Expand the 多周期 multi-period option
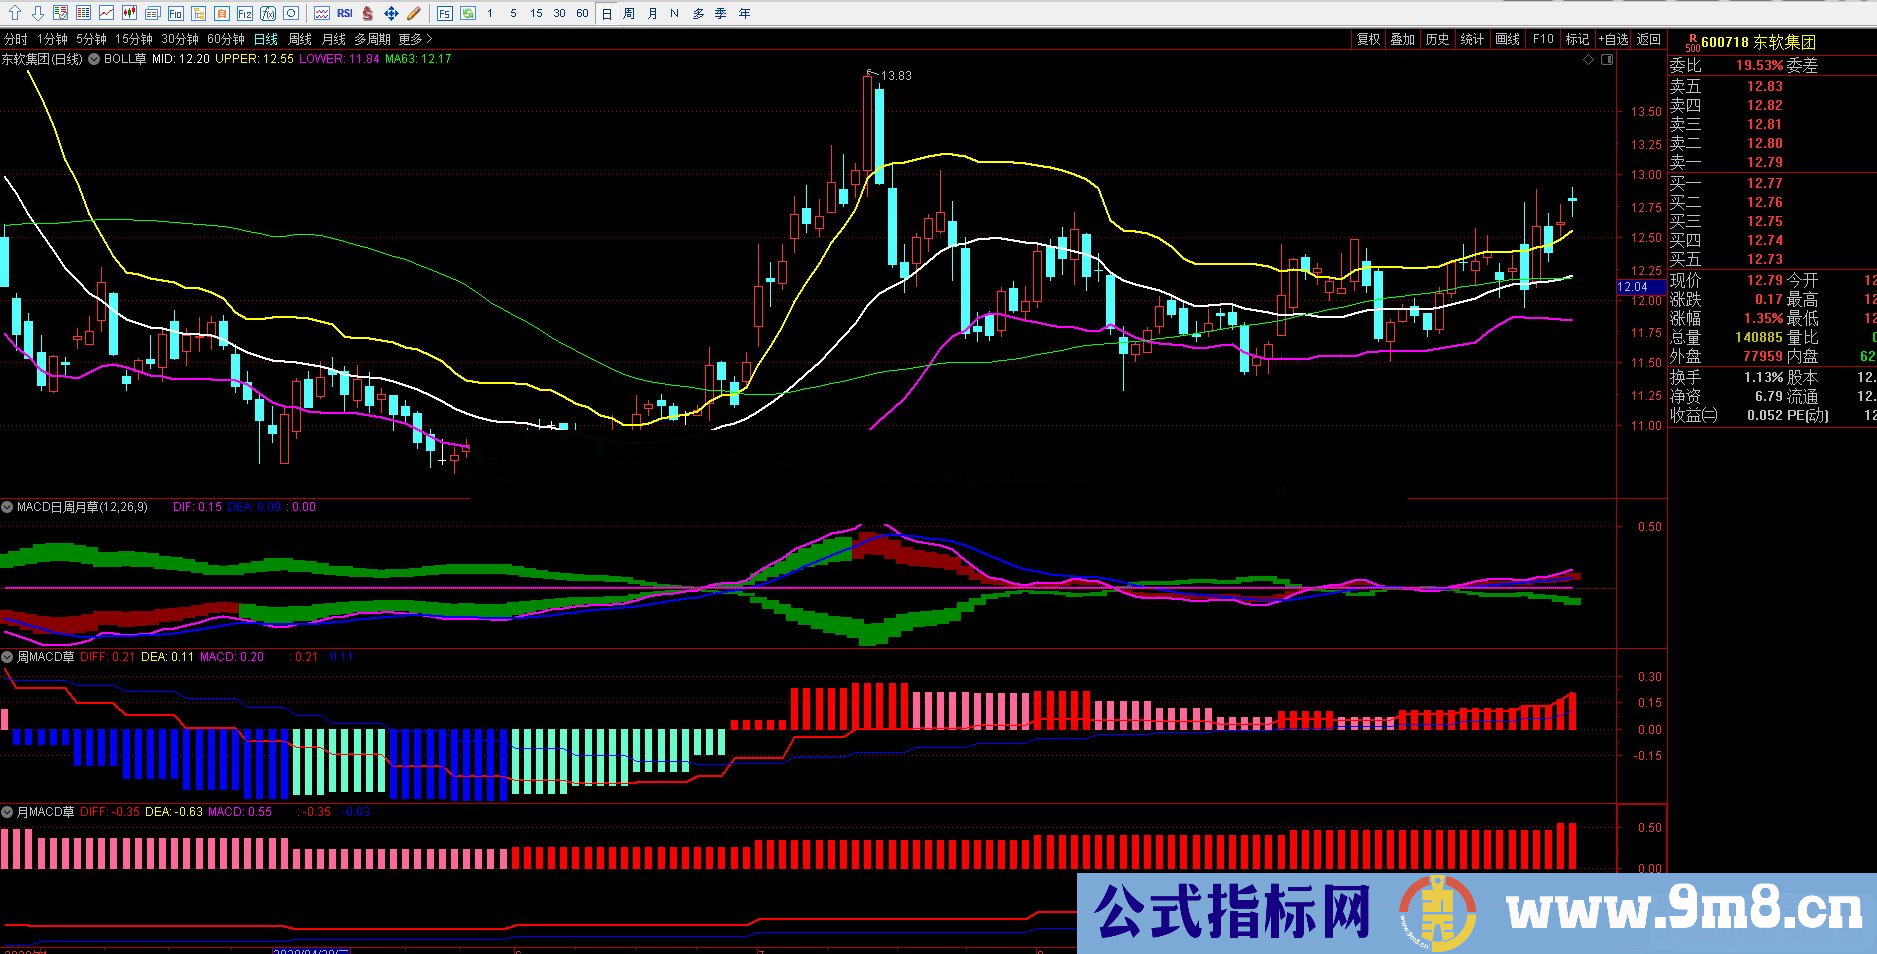Image resolution: width=1877 pixels, height=954 pixels. 374,38
